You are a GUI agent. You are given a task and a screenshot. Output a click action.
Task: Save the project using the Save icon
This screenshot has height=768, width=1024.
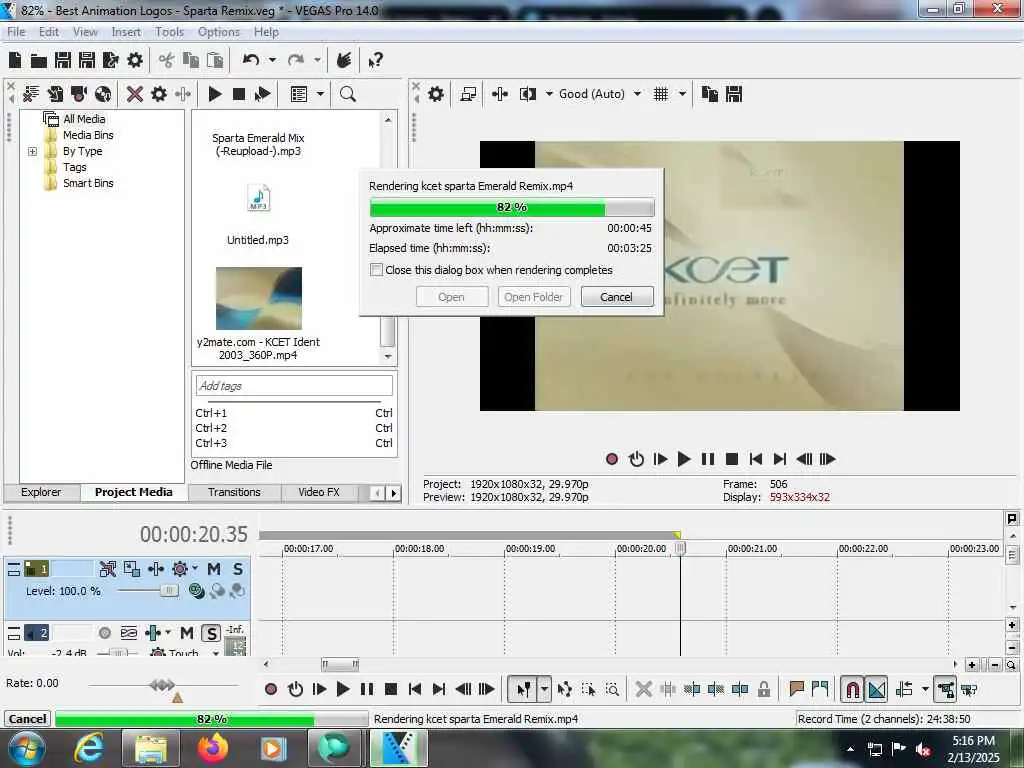63,61
